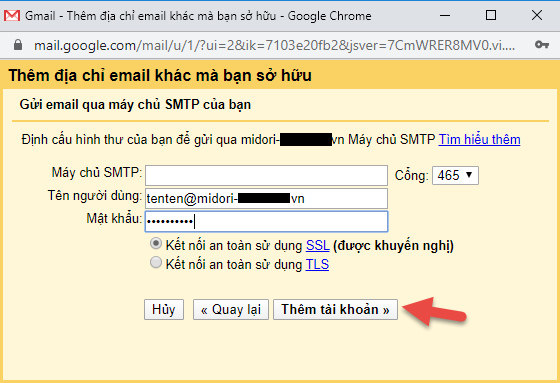
Task: Open the TLS help link
Action: coord(317,264)
